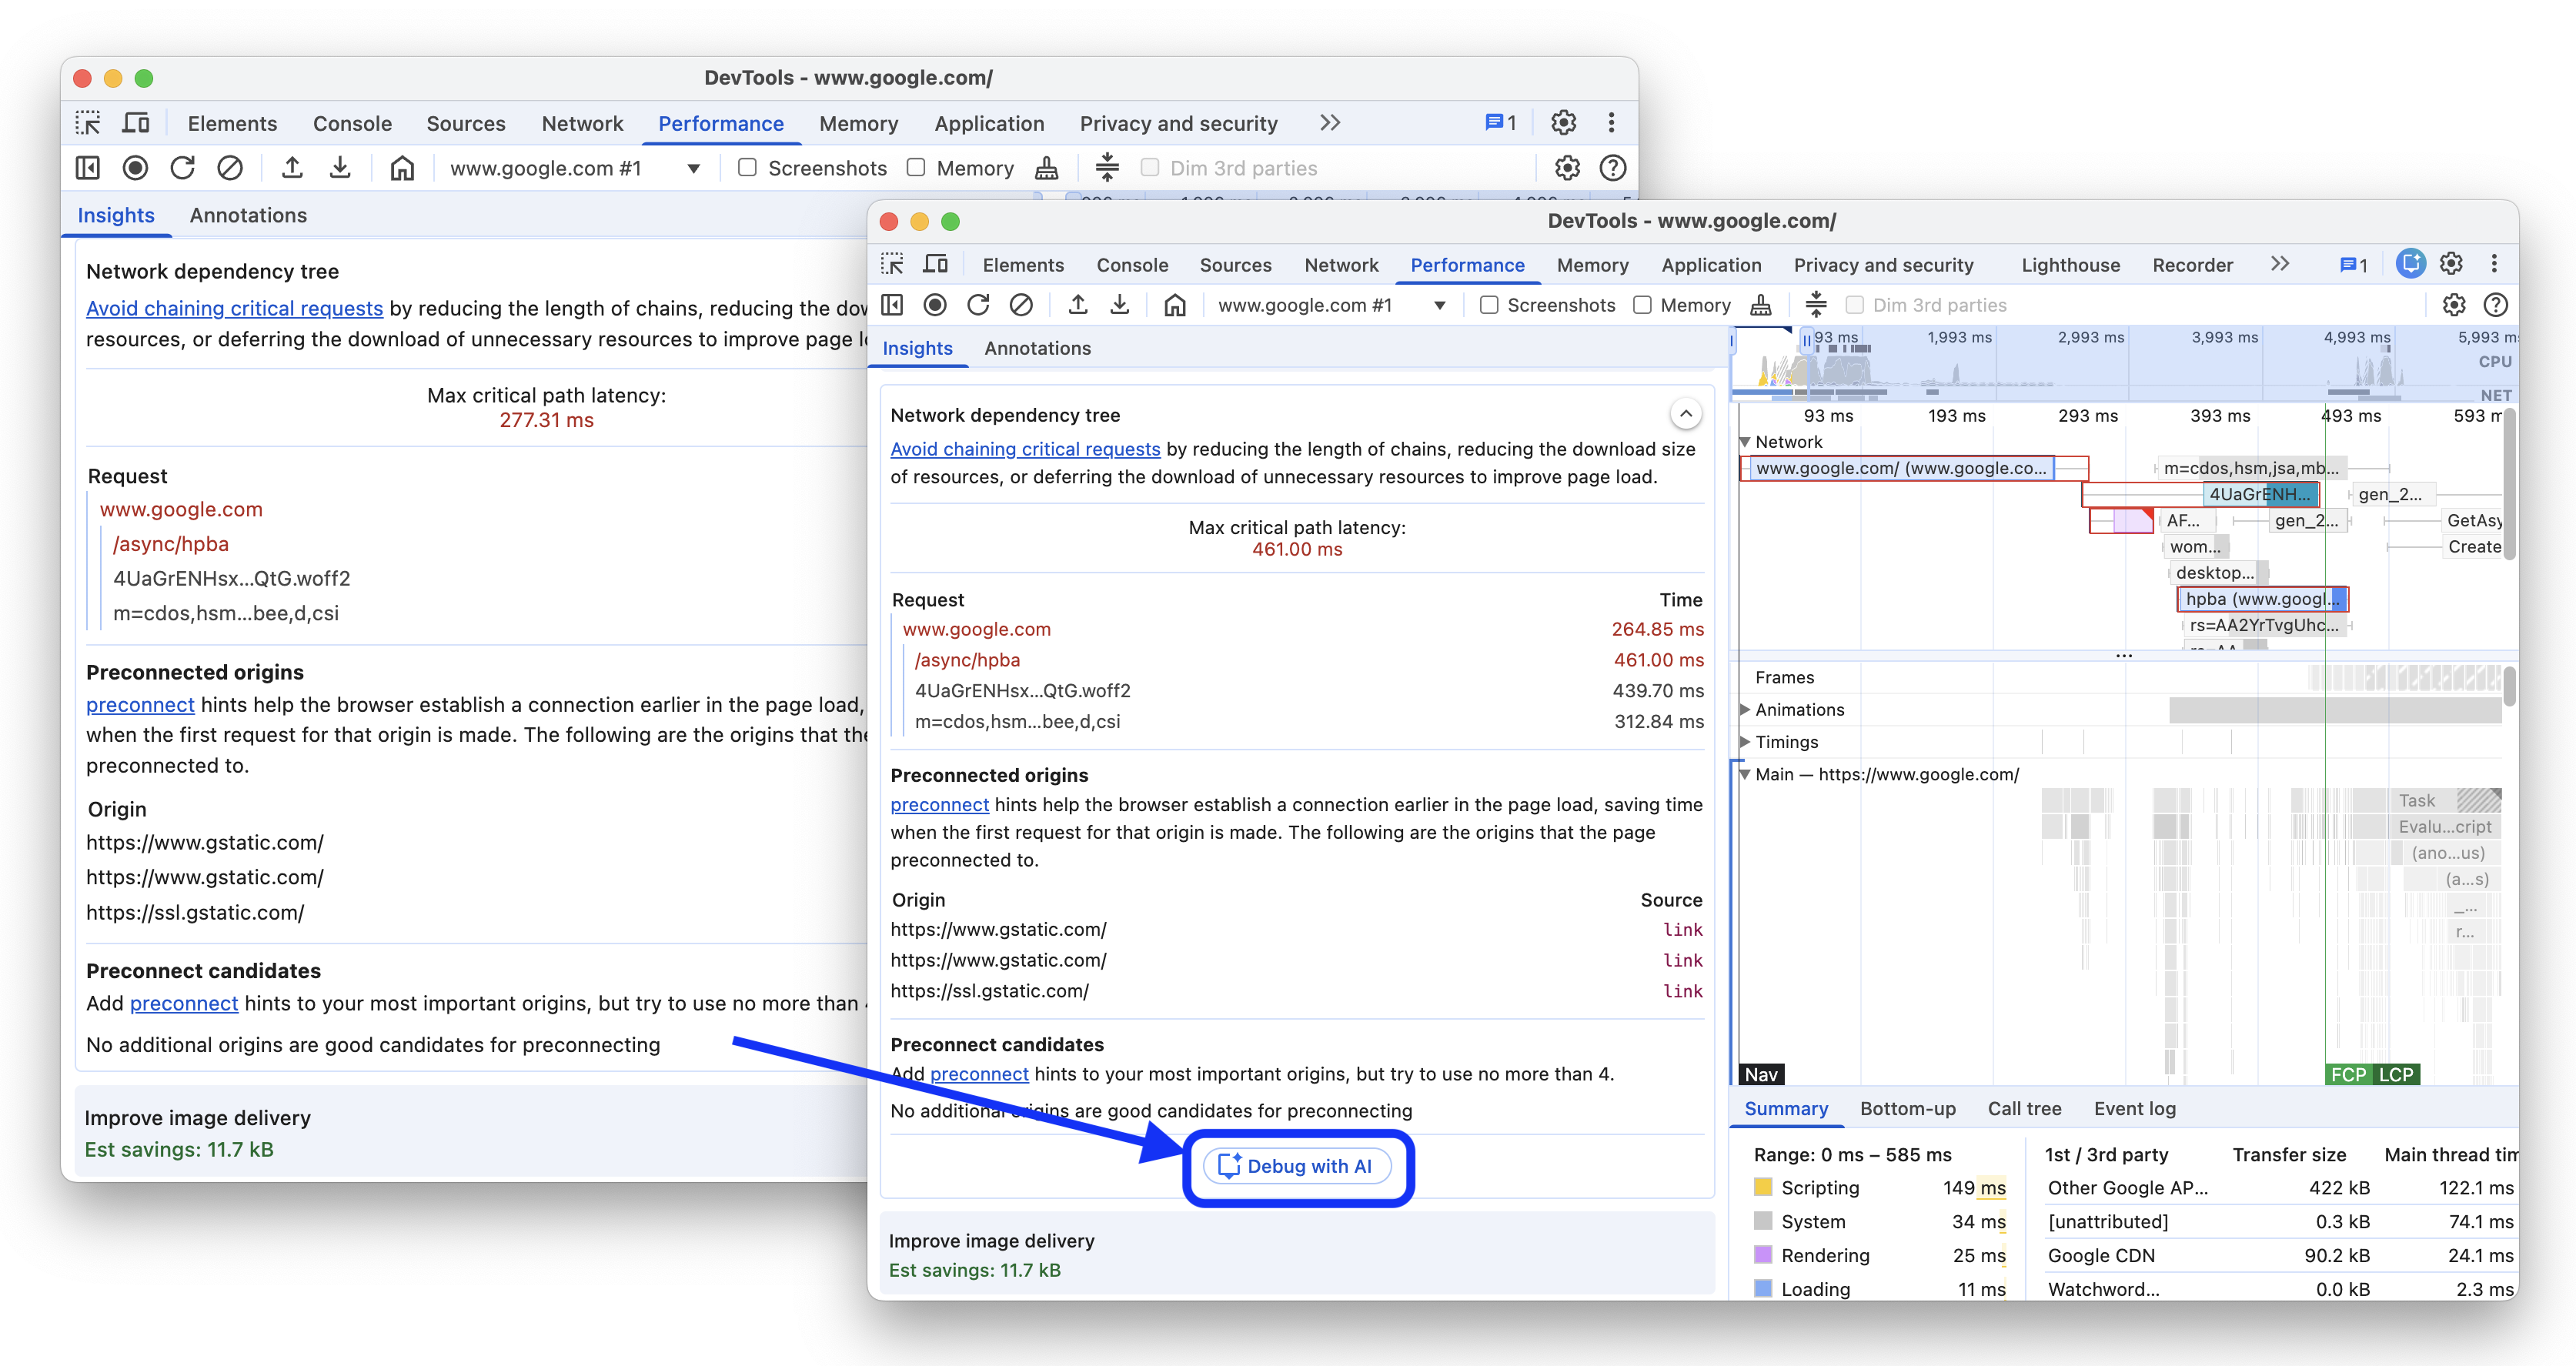Select the inspect element tool
The image size is (2576, 1366).
point(891,264)
